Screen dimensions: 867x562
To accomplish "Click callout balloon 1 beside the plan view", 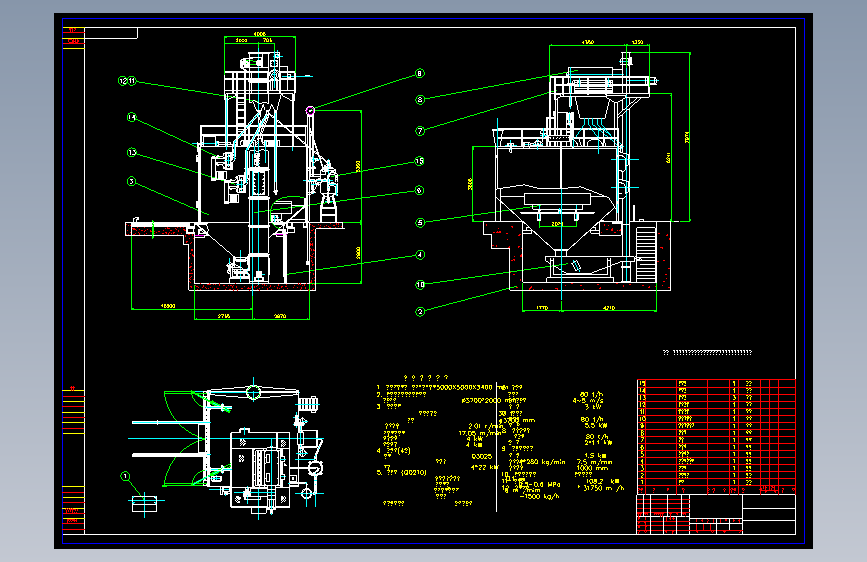I will point(125,476).
